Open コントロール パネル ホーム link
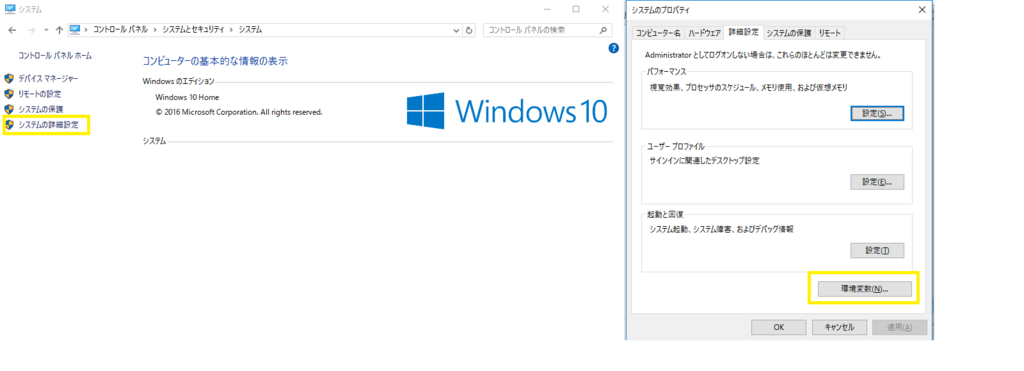Screen dimensions: 1024x371 tap(55, 56)
